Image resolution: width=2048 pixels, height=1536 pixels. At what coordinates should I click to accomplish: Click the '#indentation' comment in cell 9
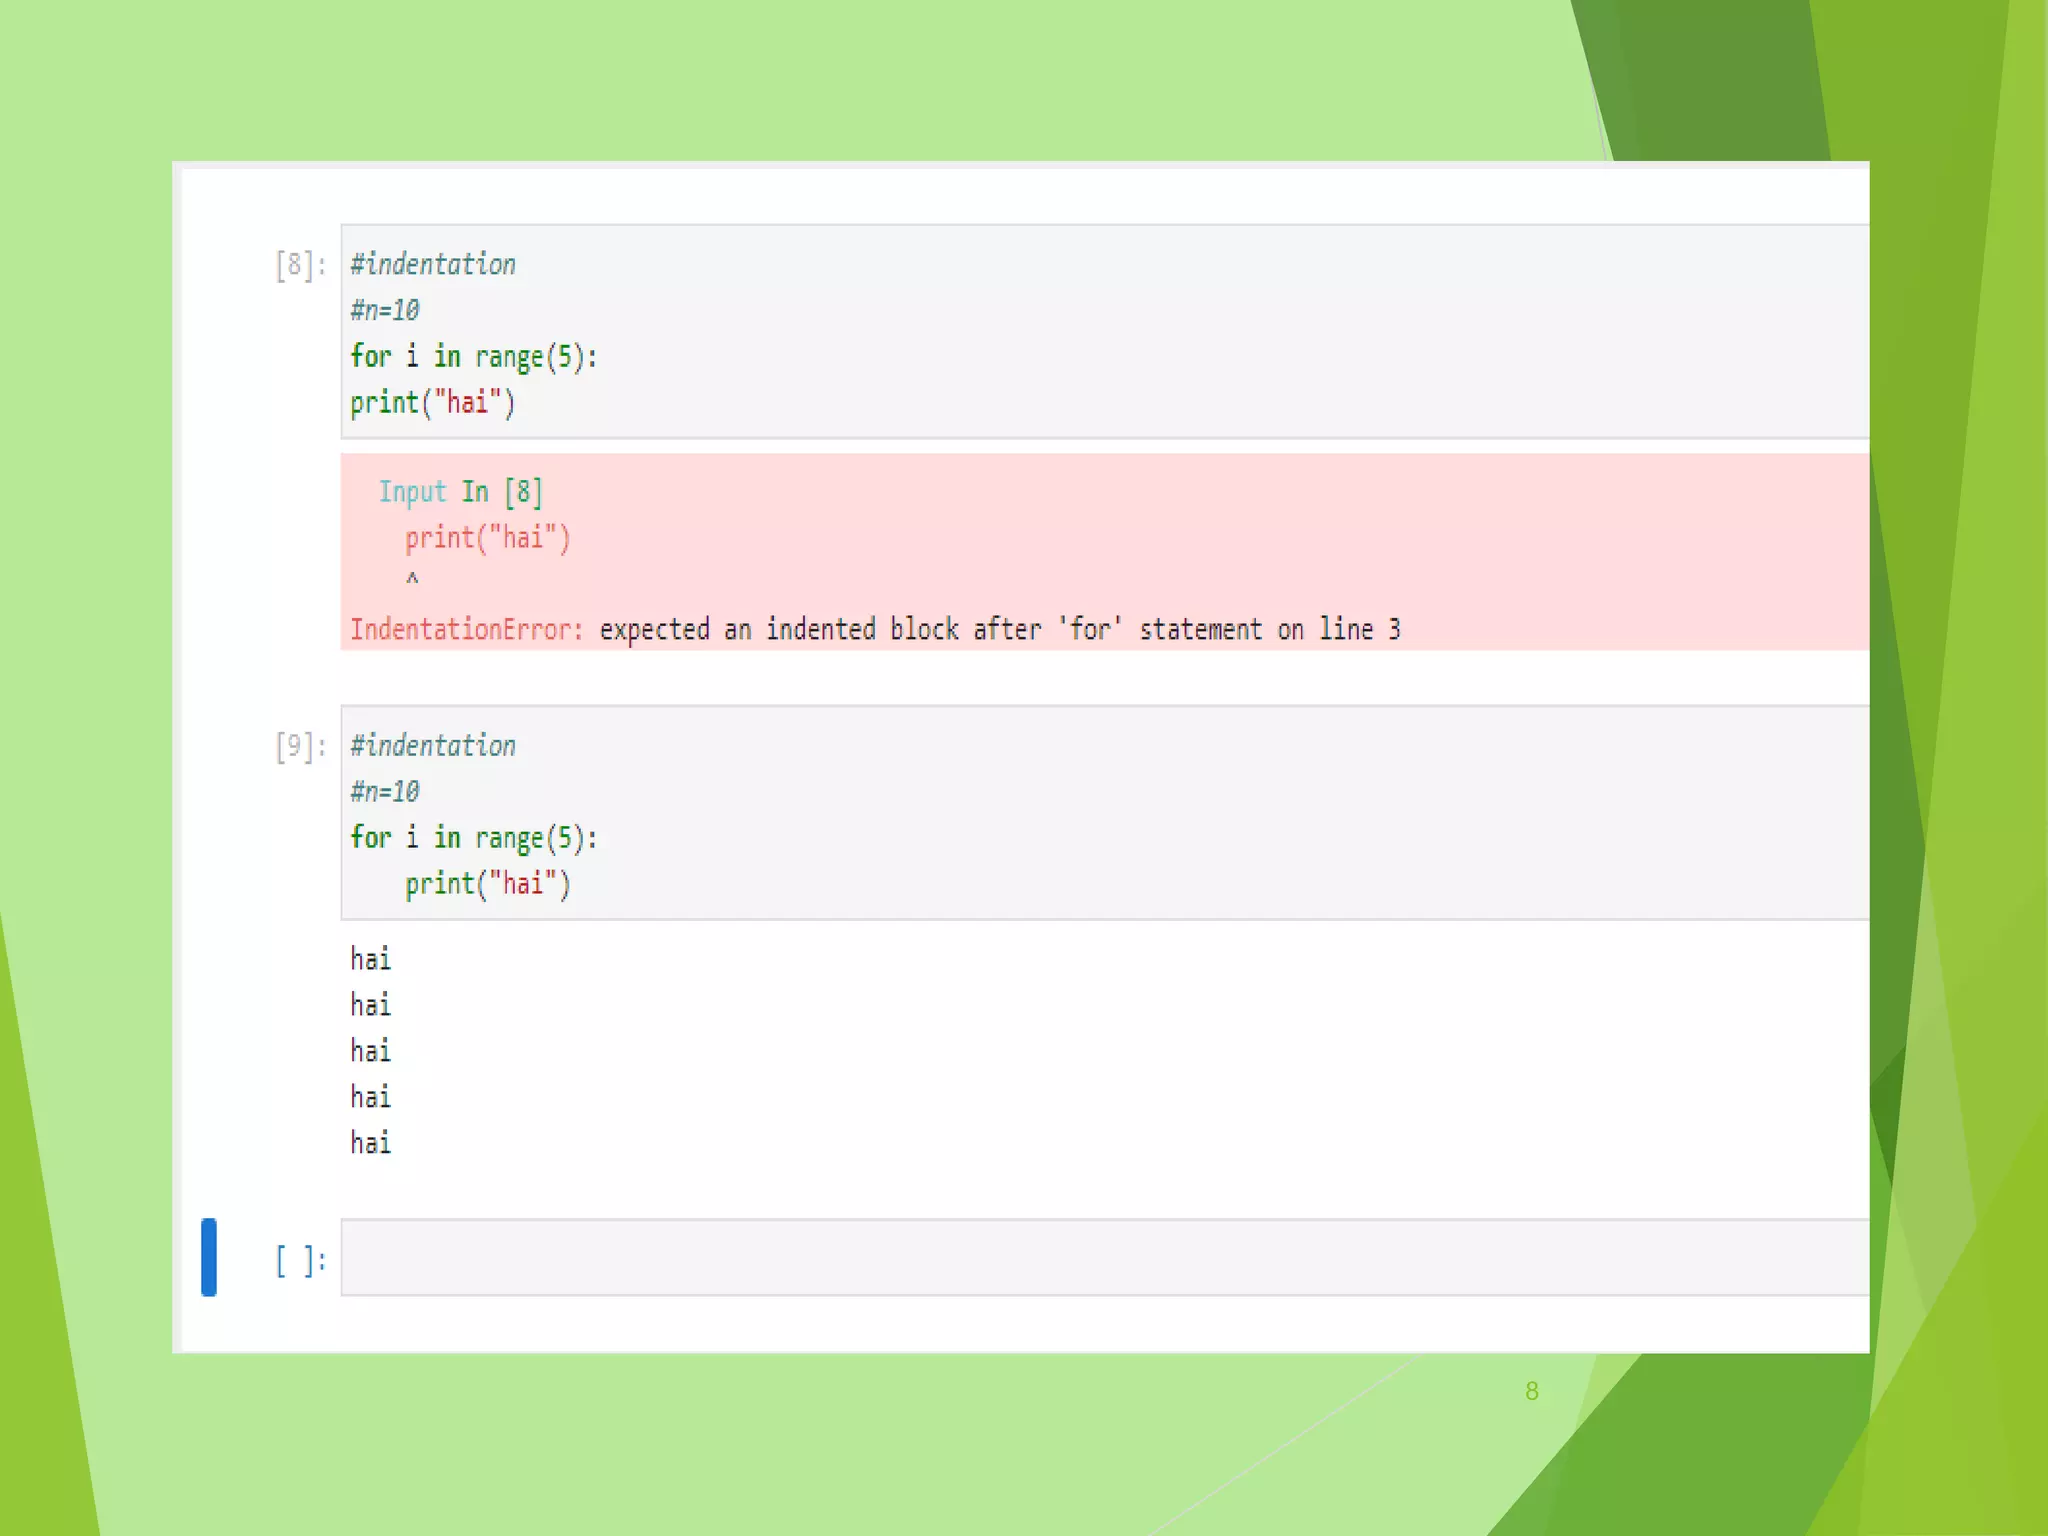[x=433, y=746]
